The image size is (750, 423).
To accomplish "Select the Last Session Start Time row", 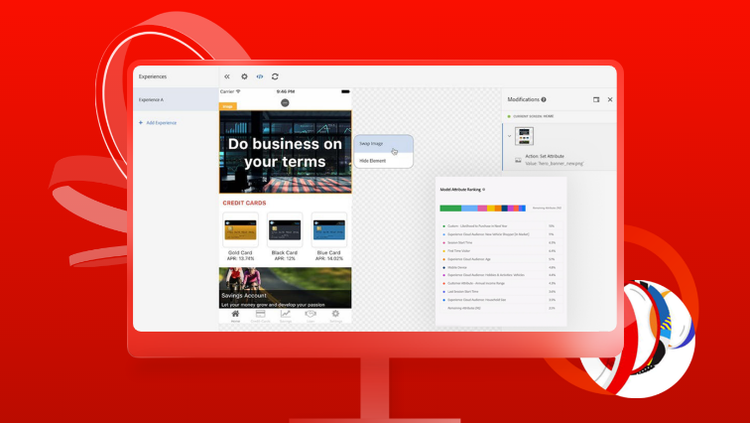I will (x=499, y=291).
